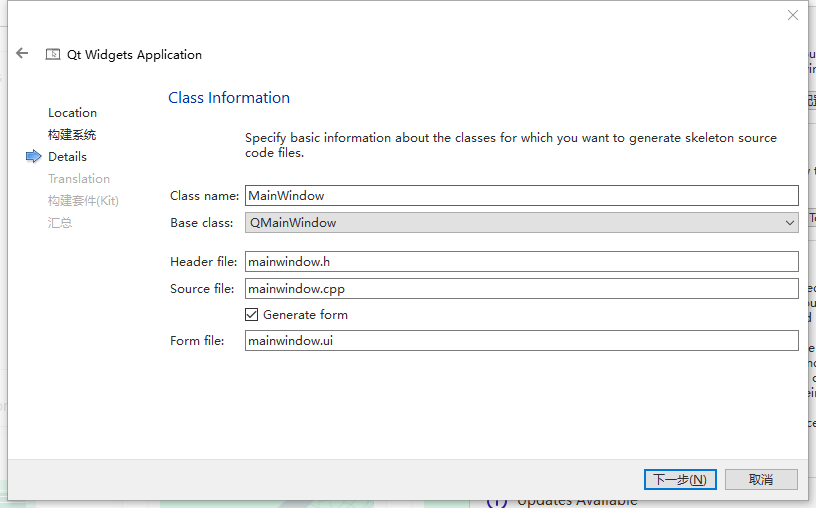Click the Class Information heading
Viewport: 816px width, 508px height.
click(x=229, y=98)
